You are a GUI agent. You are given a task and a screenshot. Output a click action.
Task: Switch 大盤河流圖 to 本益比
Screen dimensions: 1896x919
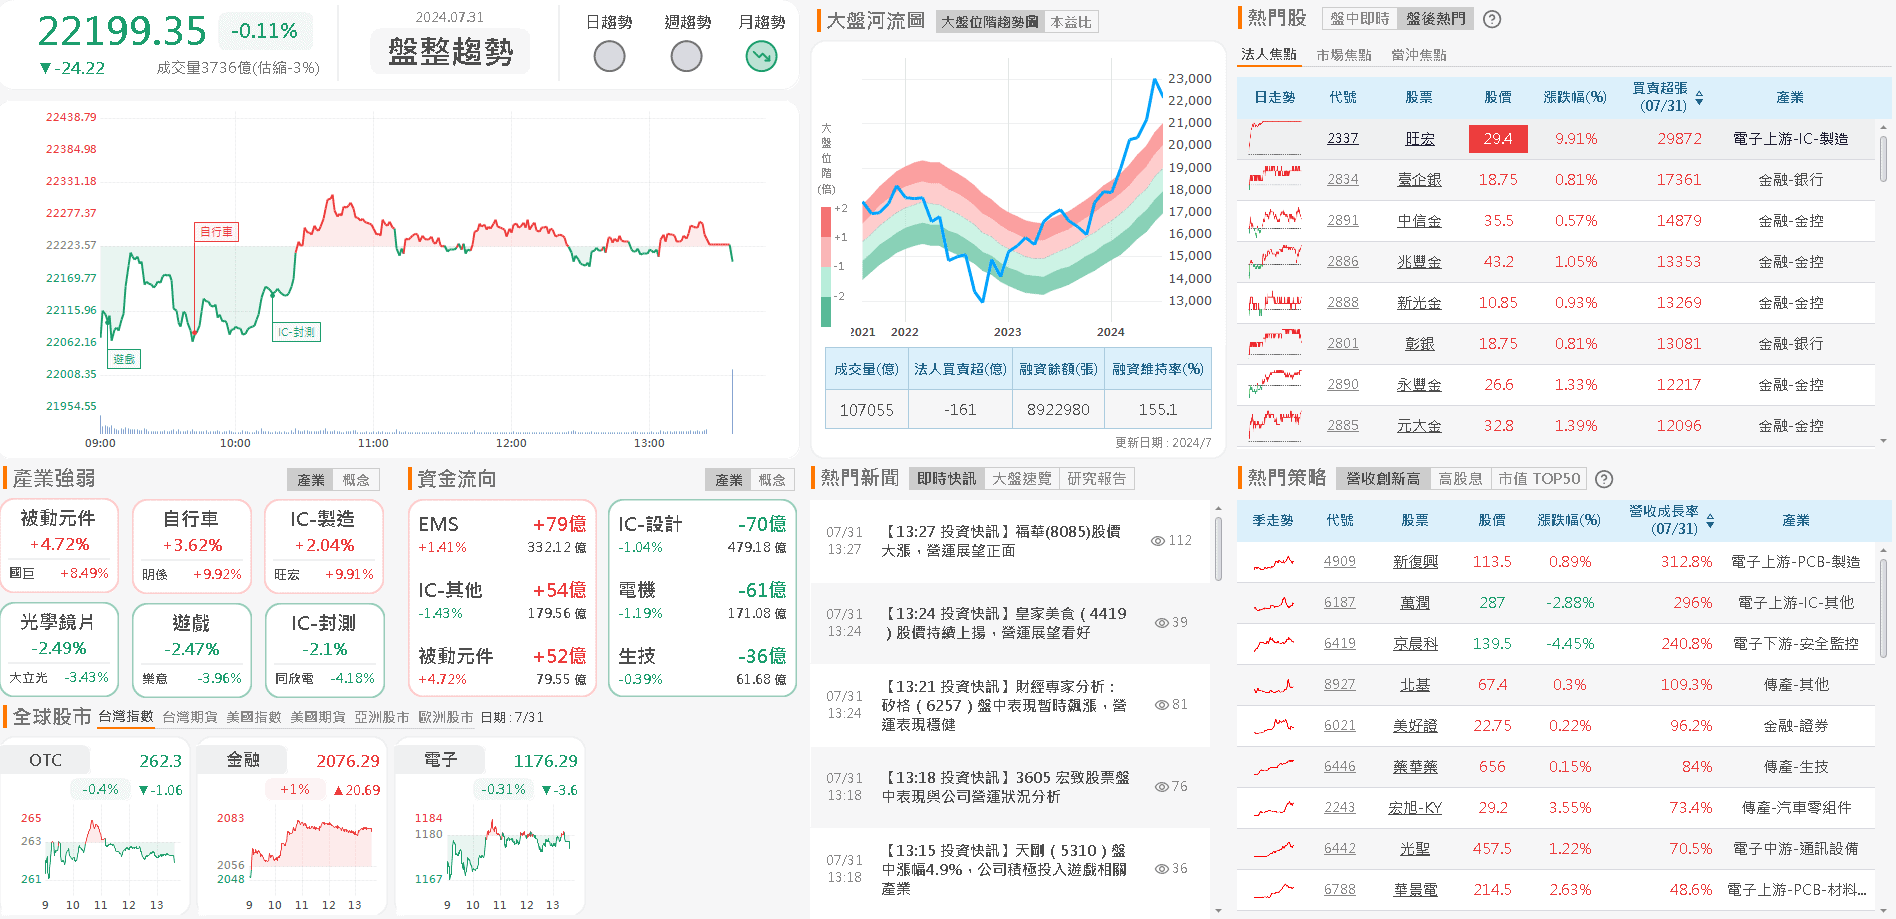click(x=1071, y=21)
